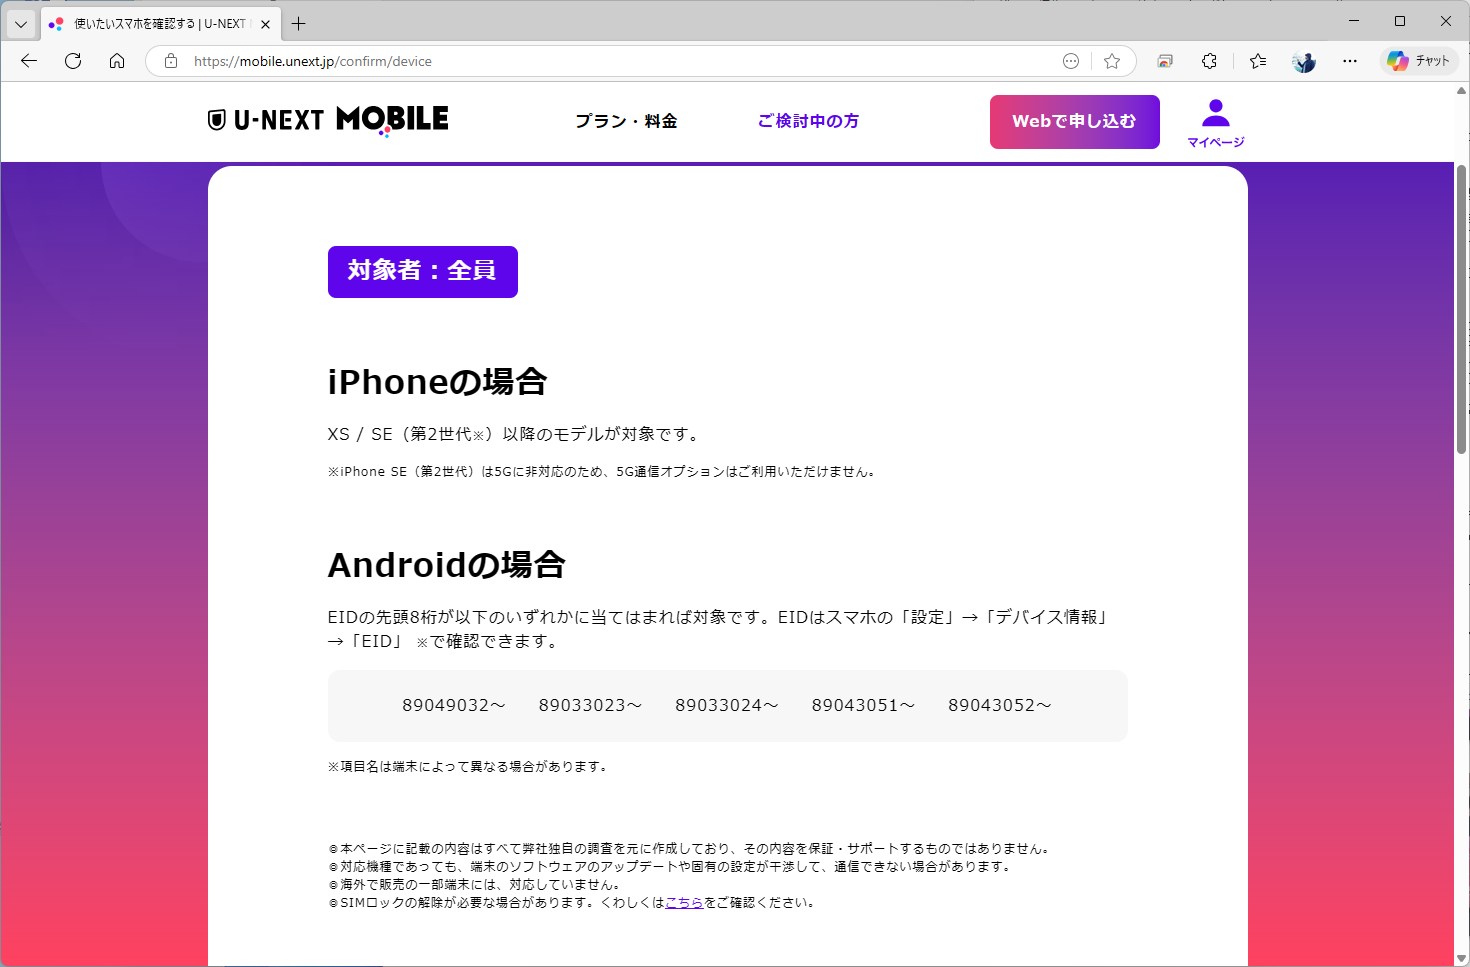The image size is (1470, 967).
Task: Open the Copilot チャット button
Action: click(1418, 61)
